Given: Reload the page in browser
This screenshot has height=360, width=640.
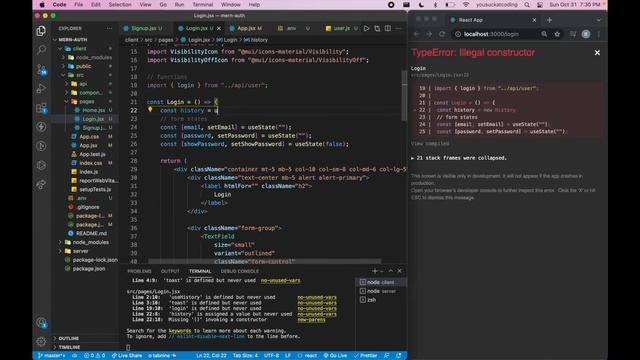Looking at the screenshot, I should (x=442, y=34).
